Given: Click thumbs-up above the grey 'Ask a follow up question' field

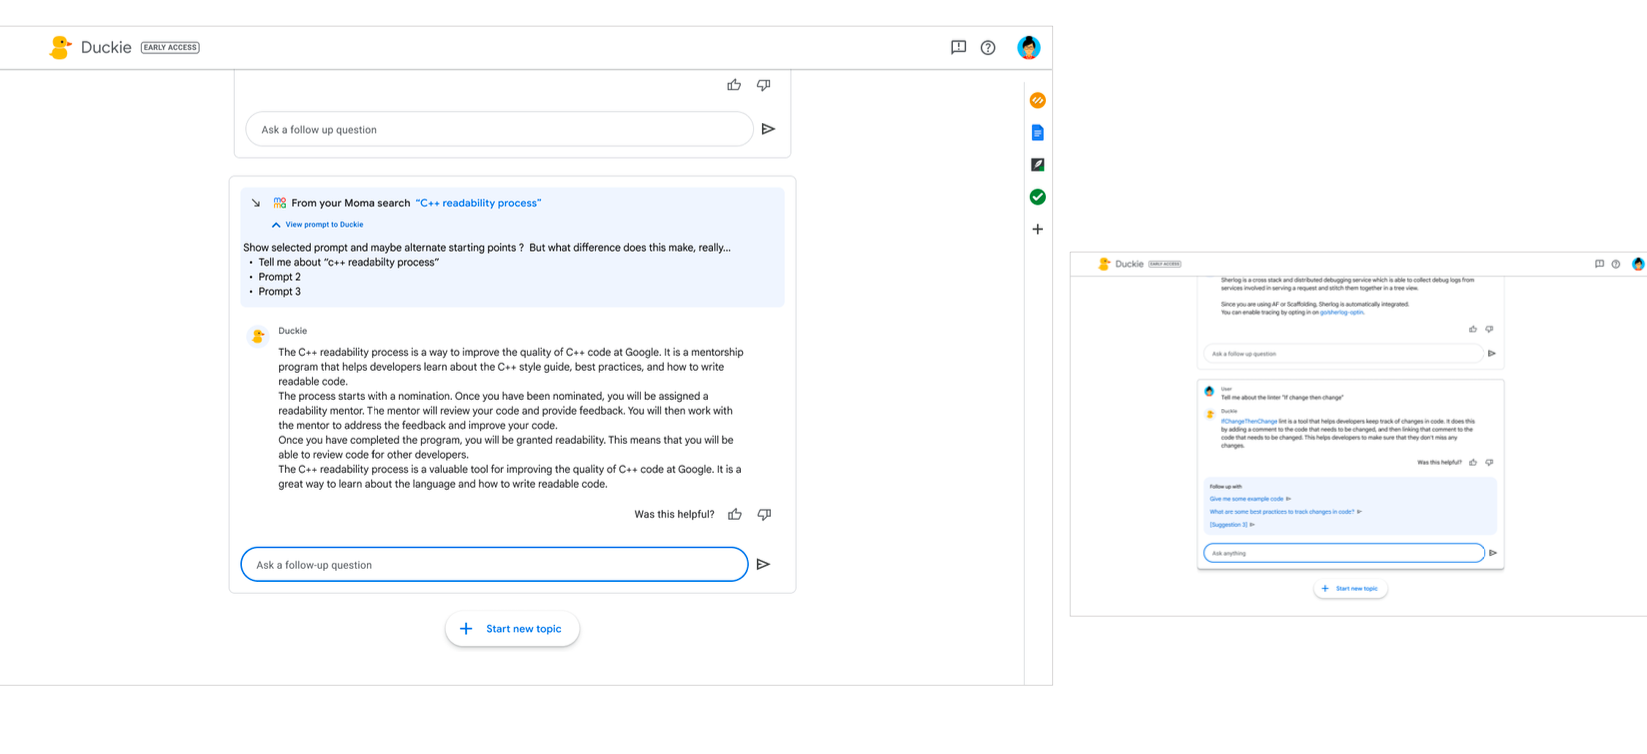Looking at the screenshot, I should [734, 85].
